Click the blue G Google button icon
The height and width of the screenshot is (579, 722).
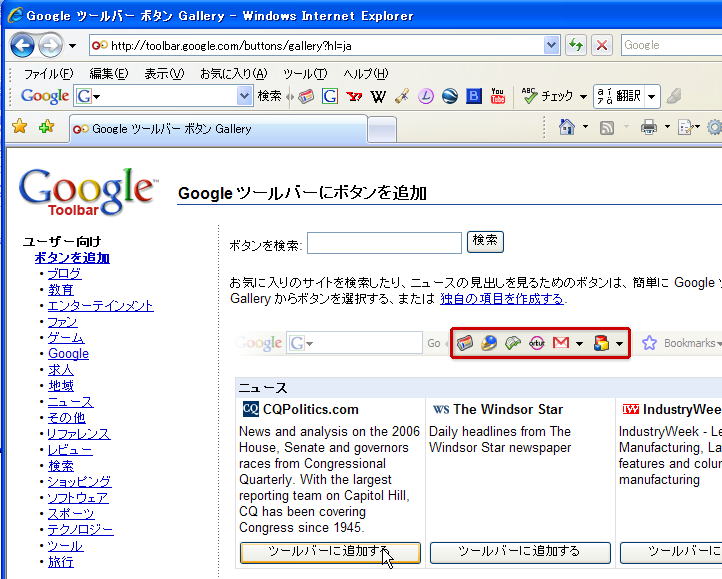point(330,96)
